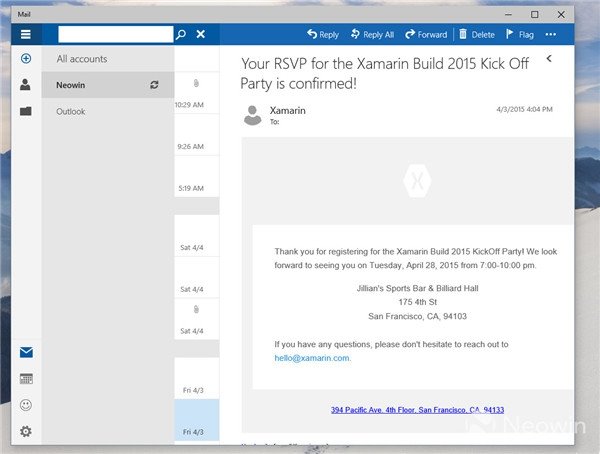Open the 394 Pacific Ave address link
The width and height of the screenshot is (600, 454).
[x=417, y=410]
